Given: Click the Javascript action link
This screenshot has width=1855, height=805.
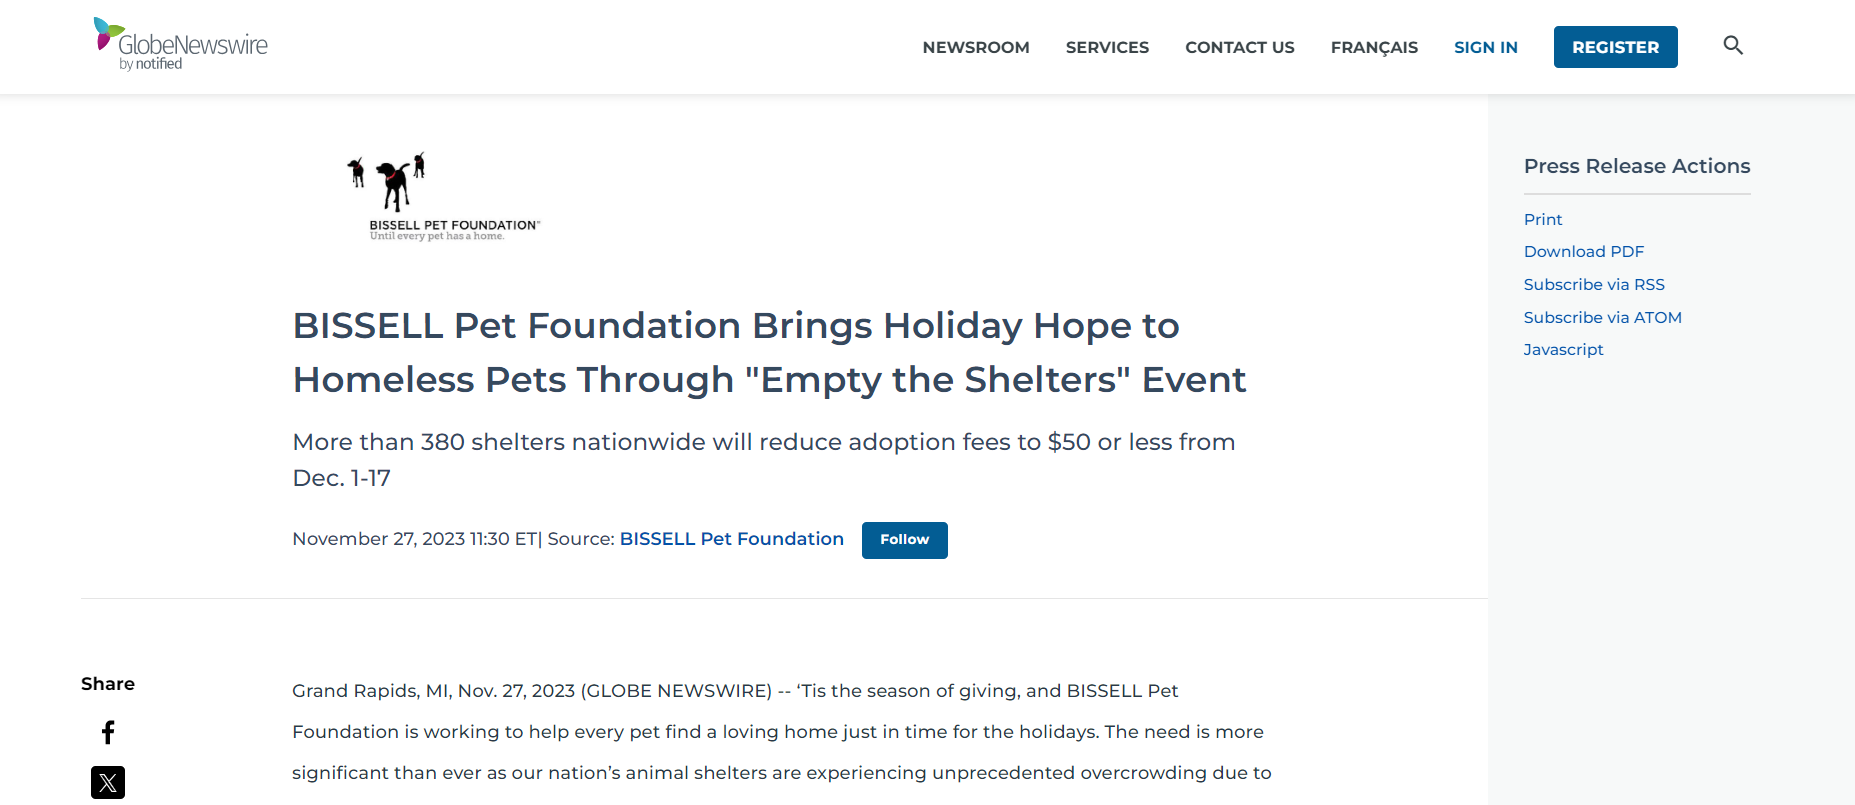Looking at the screenshot, I should point(1563,350).
